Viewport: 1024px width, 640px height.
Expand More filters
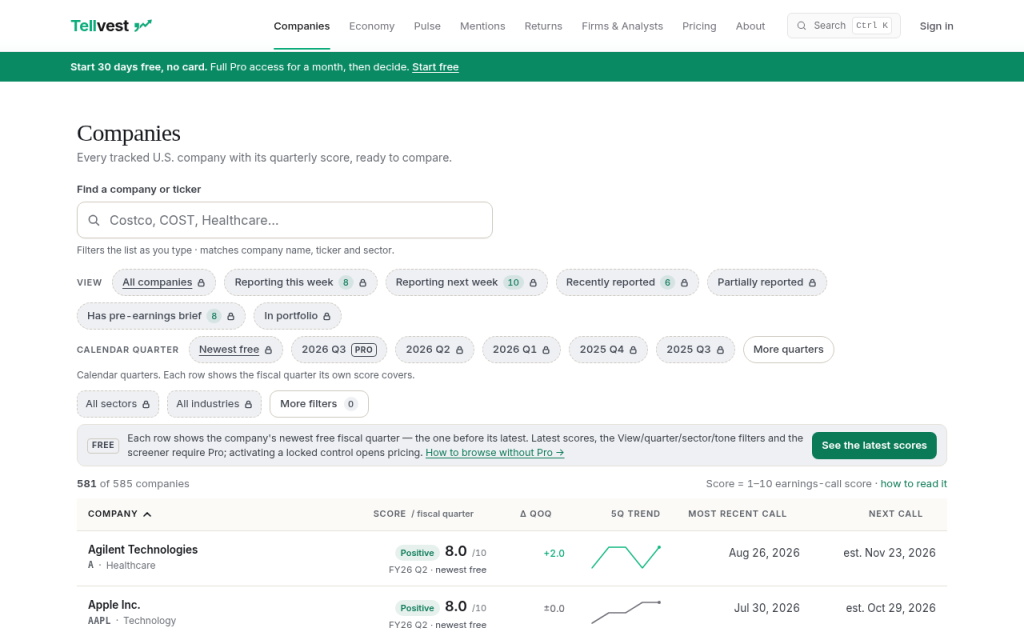click(319, 404)
